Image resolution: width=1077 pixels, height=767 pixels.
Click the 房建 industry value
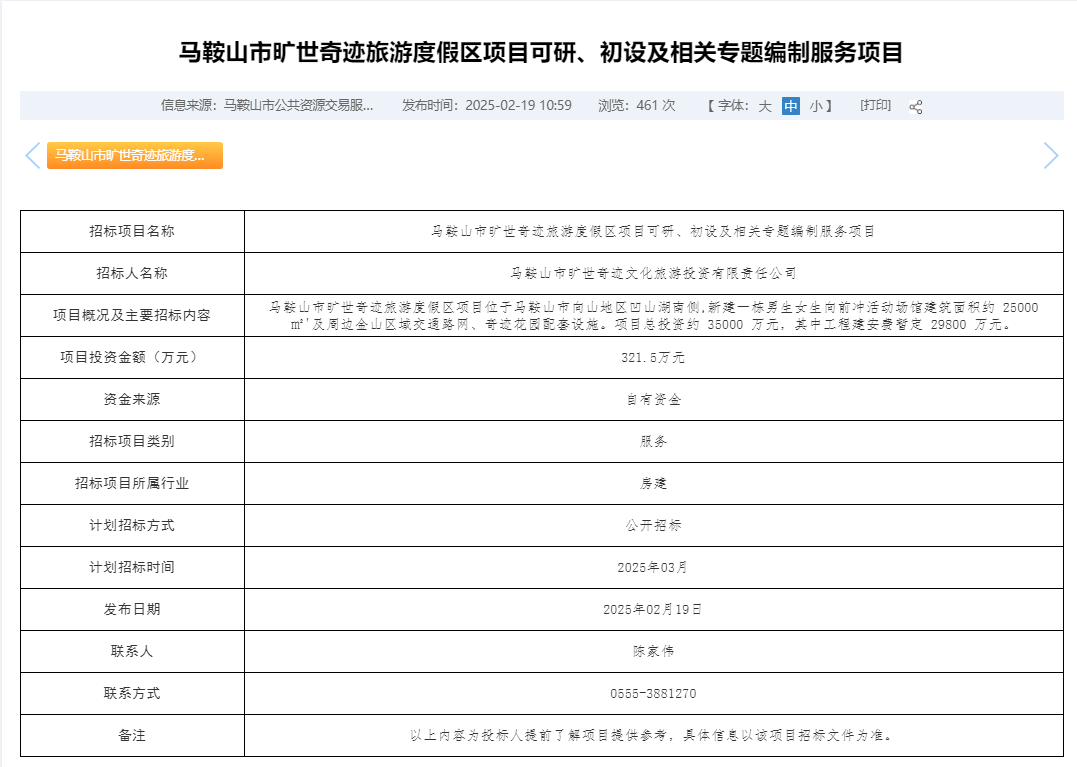point(653,483)
